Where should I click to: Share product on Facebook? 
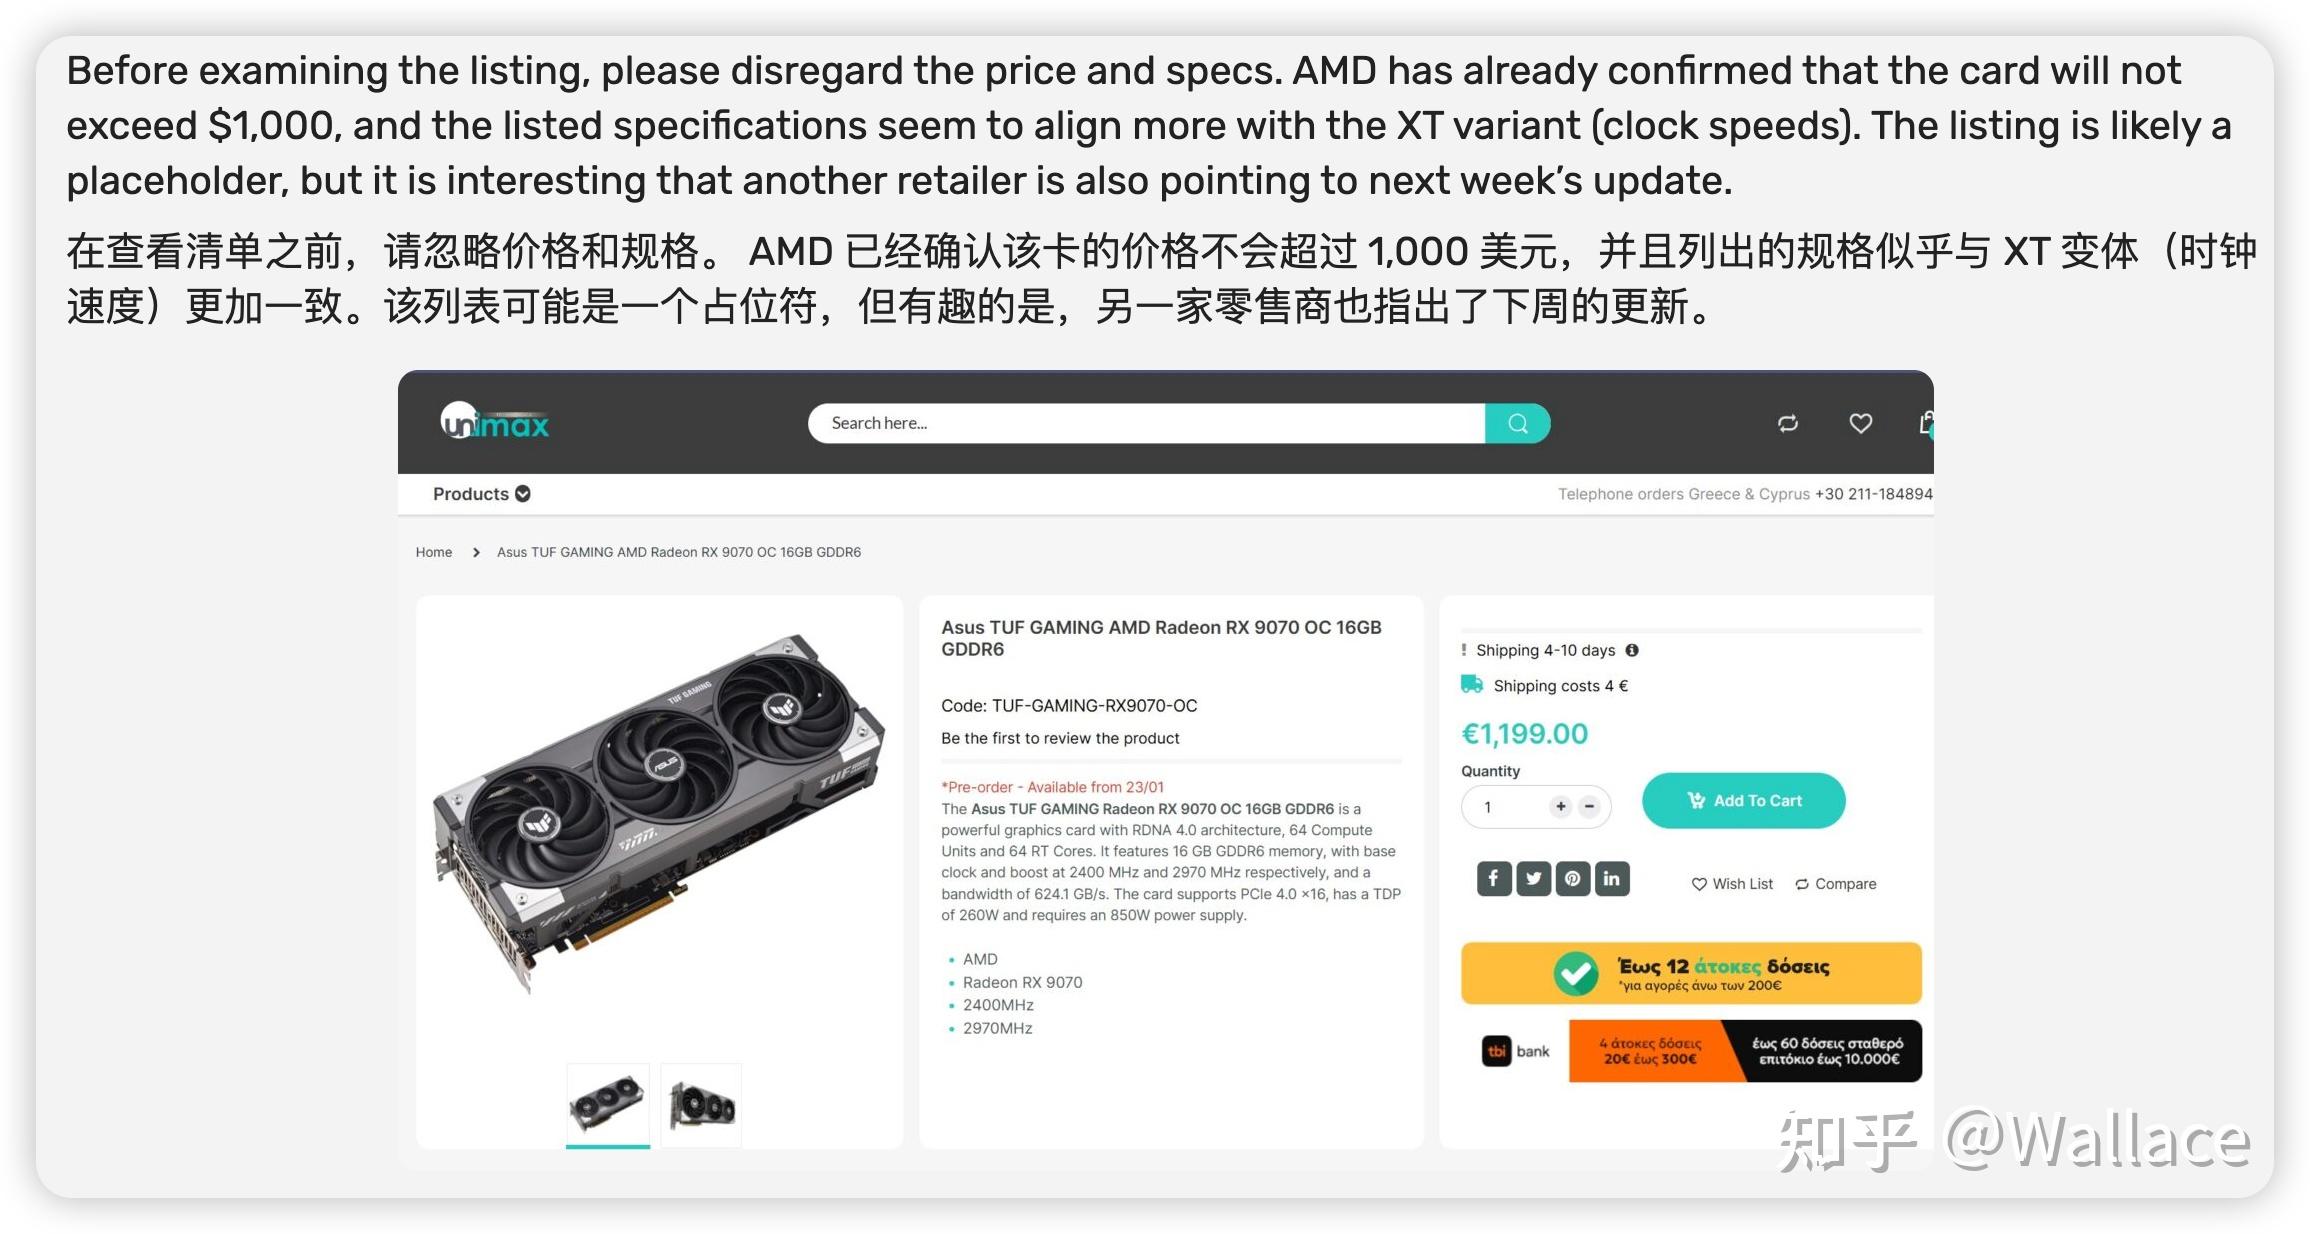coord(1493,878)
